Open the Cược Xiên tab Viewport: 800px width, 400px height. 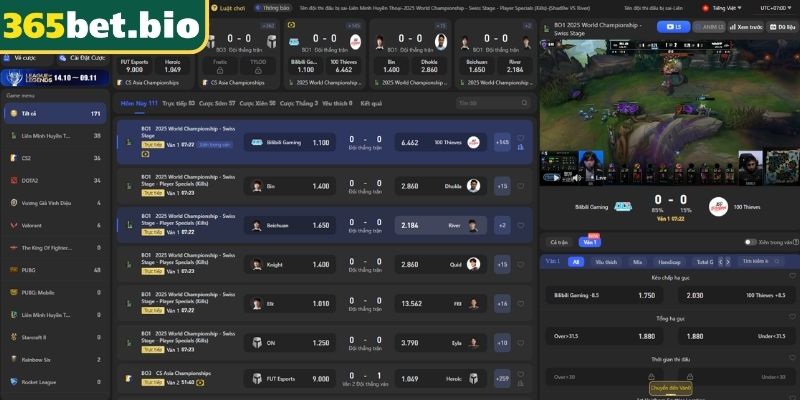[x=258, y=103]
